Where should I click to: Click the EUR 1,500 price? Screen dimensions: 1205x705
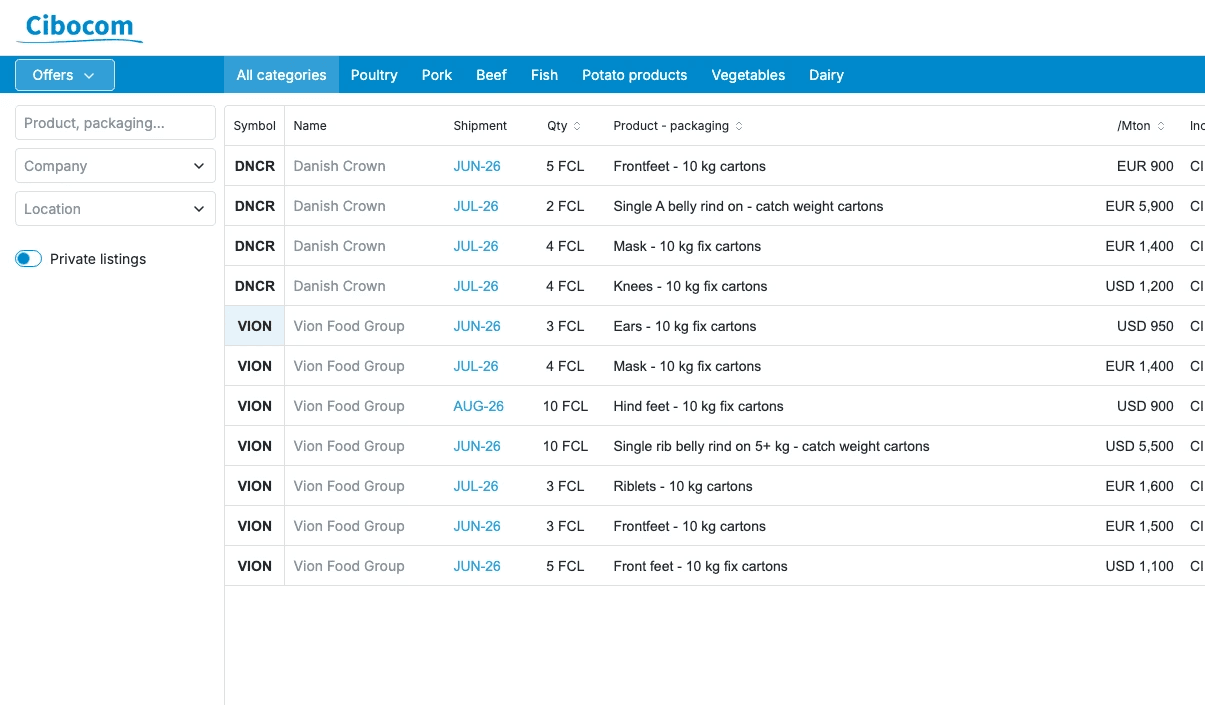(x=1139, y=526)
